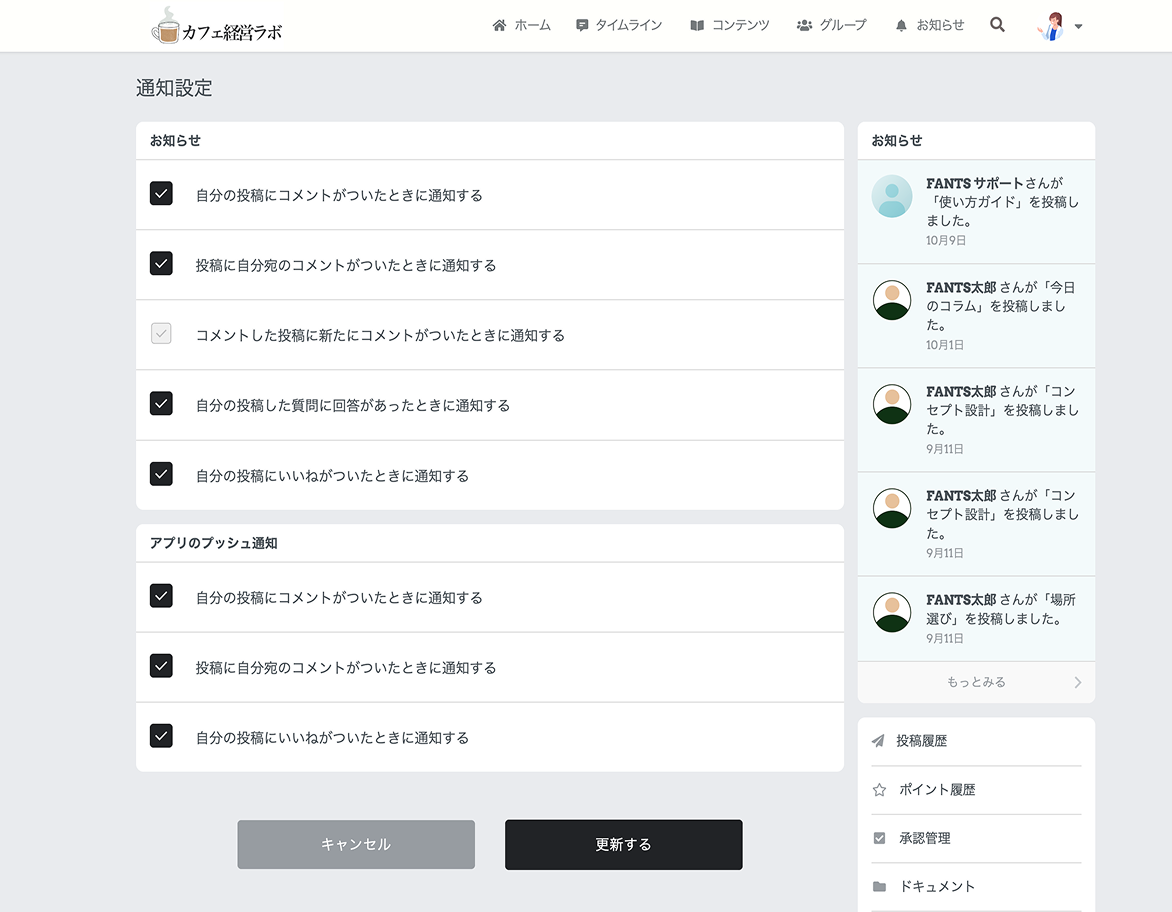Open コンテンツ from the navigation
Image resolution: width=1172 pixels, height=912 pixels.
730,25
